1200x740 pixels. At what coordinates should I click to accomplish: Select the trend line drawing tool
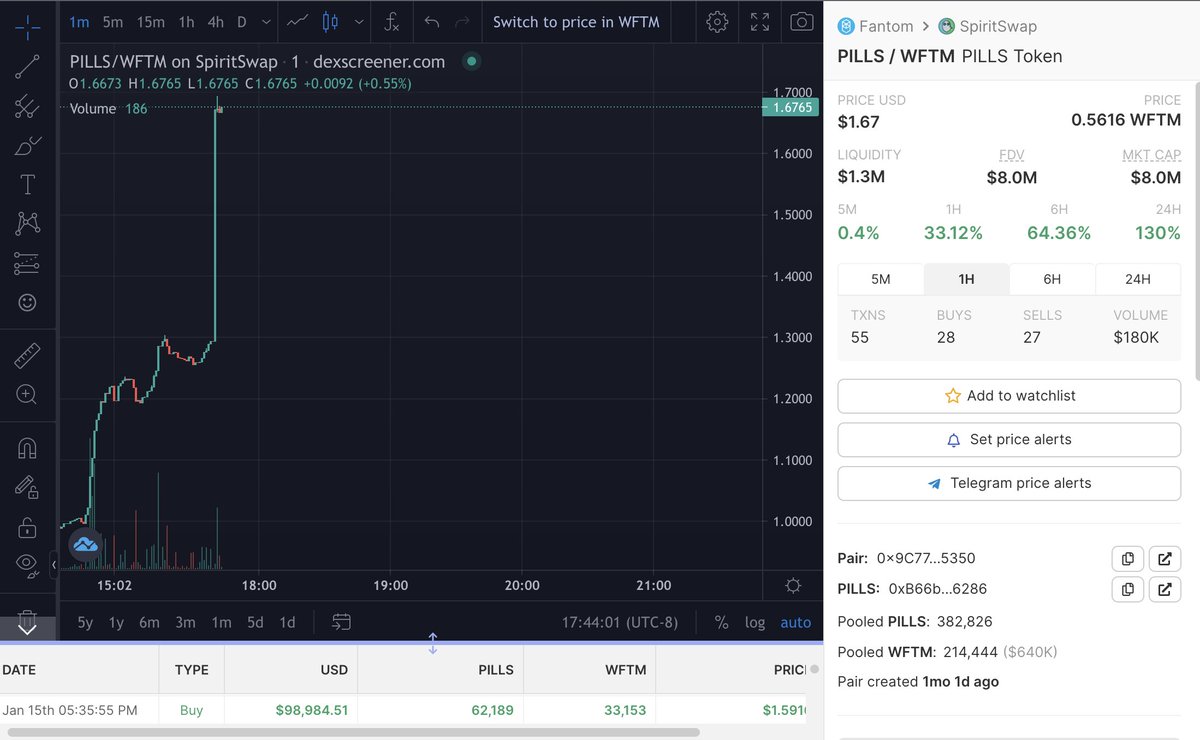(27, 66)
